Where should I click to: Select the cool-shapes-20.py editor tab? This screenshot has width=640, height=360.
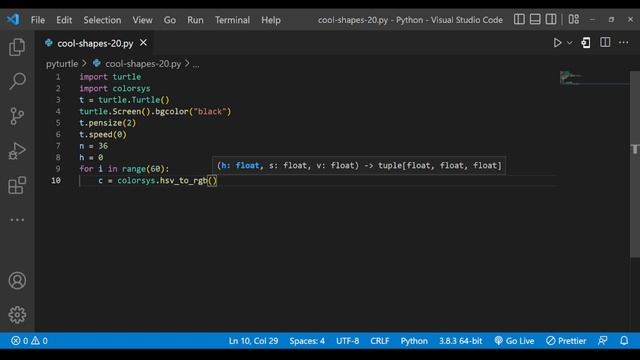point(95,43)
